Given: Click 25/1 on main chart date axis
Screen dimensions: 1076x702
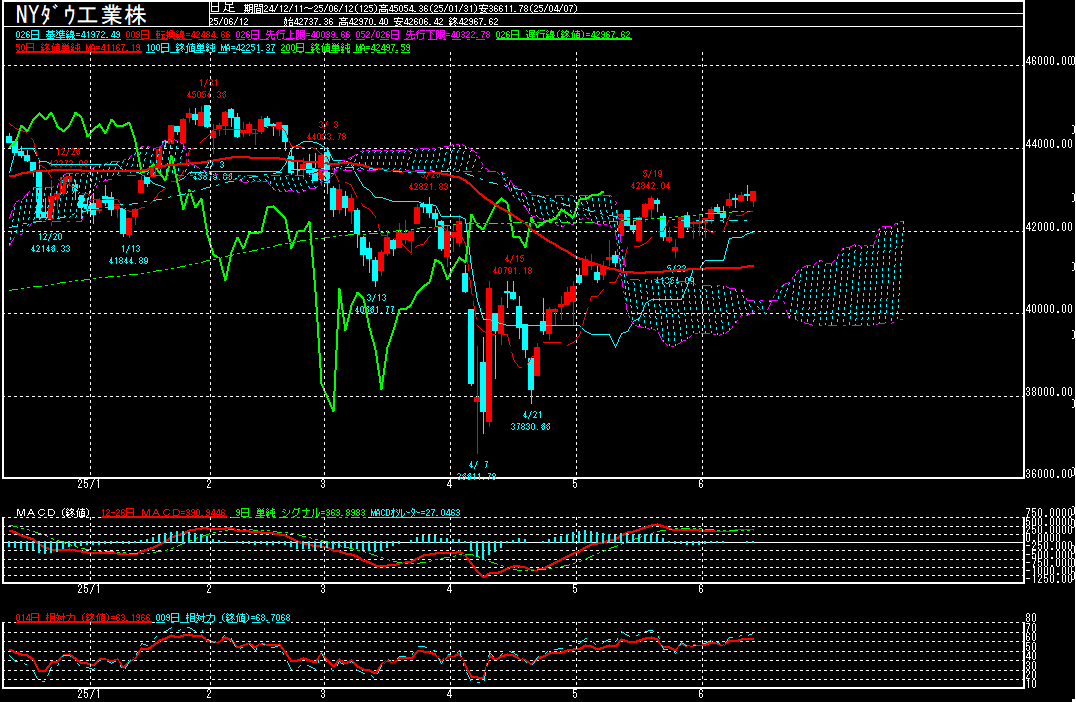Looking at the screenshot, I should 89,484.
